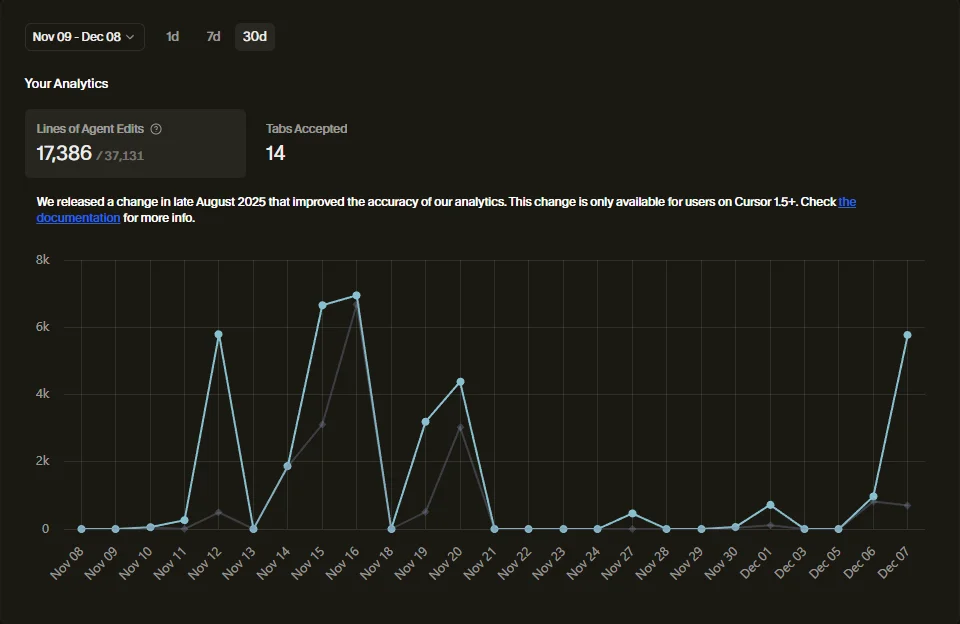This screenshot has width=960, height=624.
Task: Click the Nov 14 point to reveal details
Action: tap(287, 464)
